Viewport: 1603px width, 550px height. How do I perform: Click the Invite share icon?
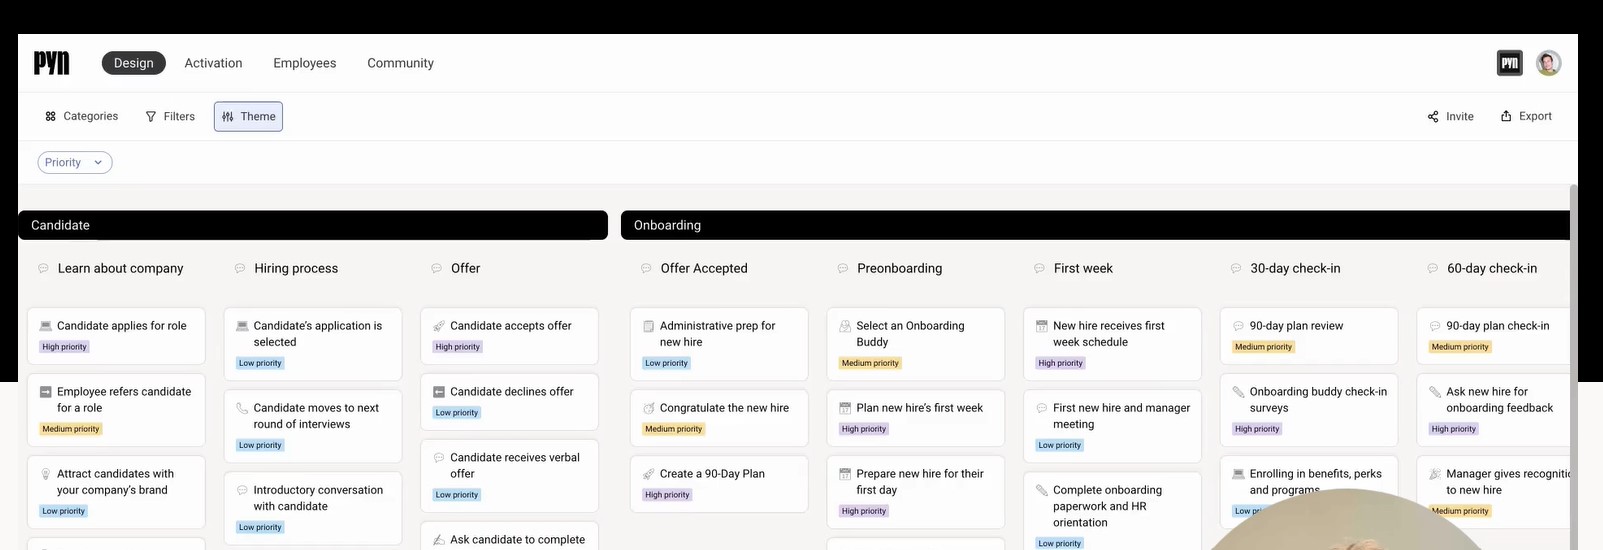click(1433, 117)
